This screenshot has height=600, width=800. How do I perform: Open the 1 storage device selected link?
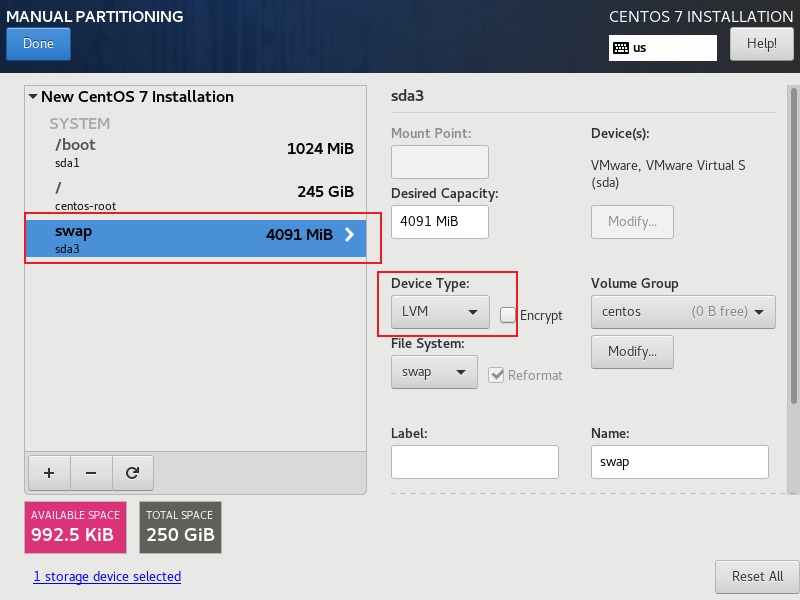click(x=107, y=576)
